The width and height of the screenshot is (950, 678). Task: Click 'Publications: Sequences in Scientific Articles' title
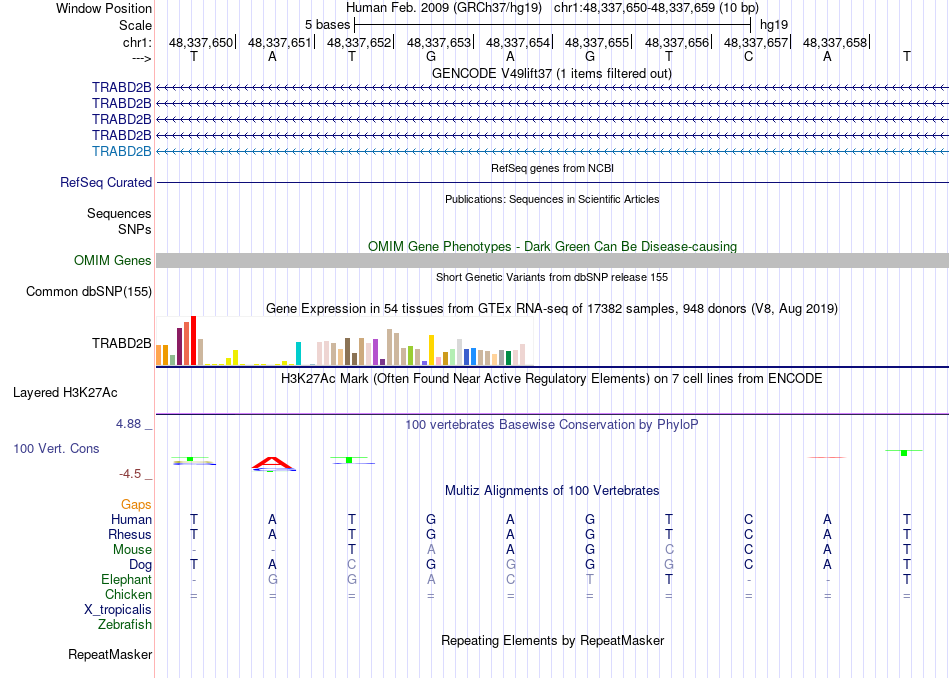click(552, 199)
